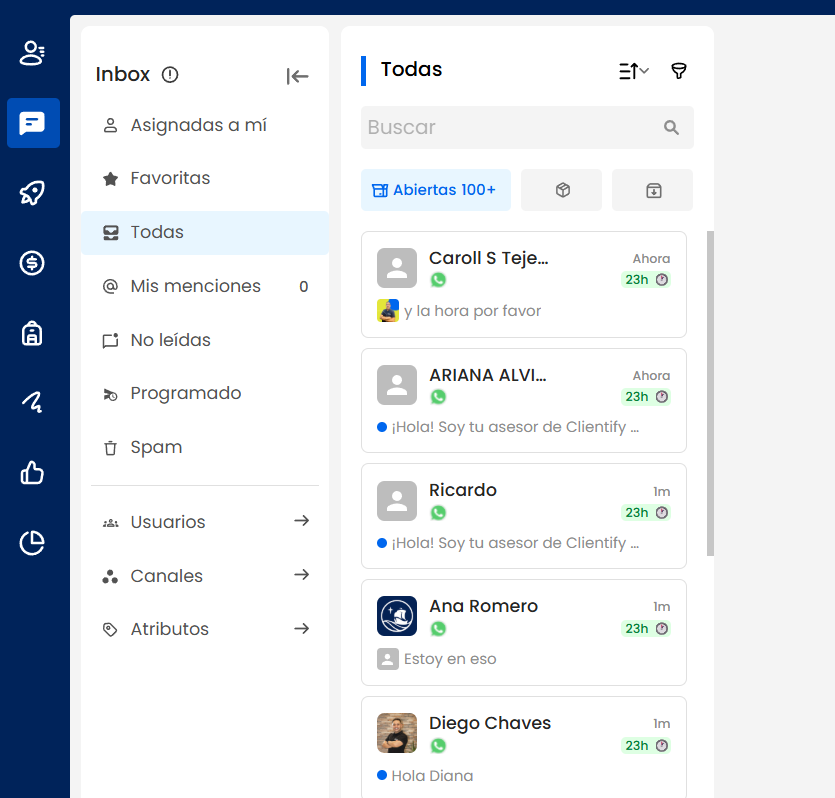Screen dimensions: 835x798
Task: Click the Mis menciones count 0
Action: [304, 286]
